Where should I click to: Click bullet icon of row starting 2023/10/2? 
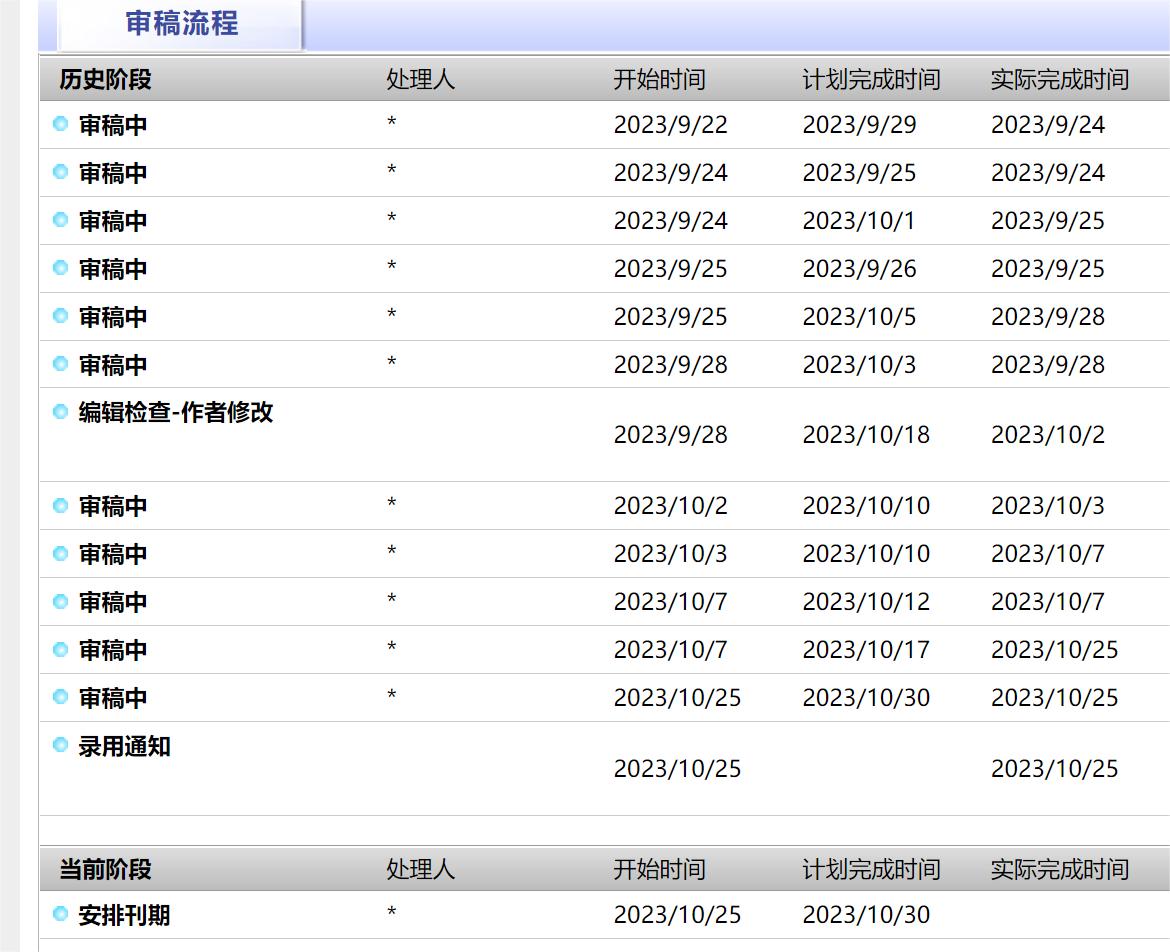(60, 505)
